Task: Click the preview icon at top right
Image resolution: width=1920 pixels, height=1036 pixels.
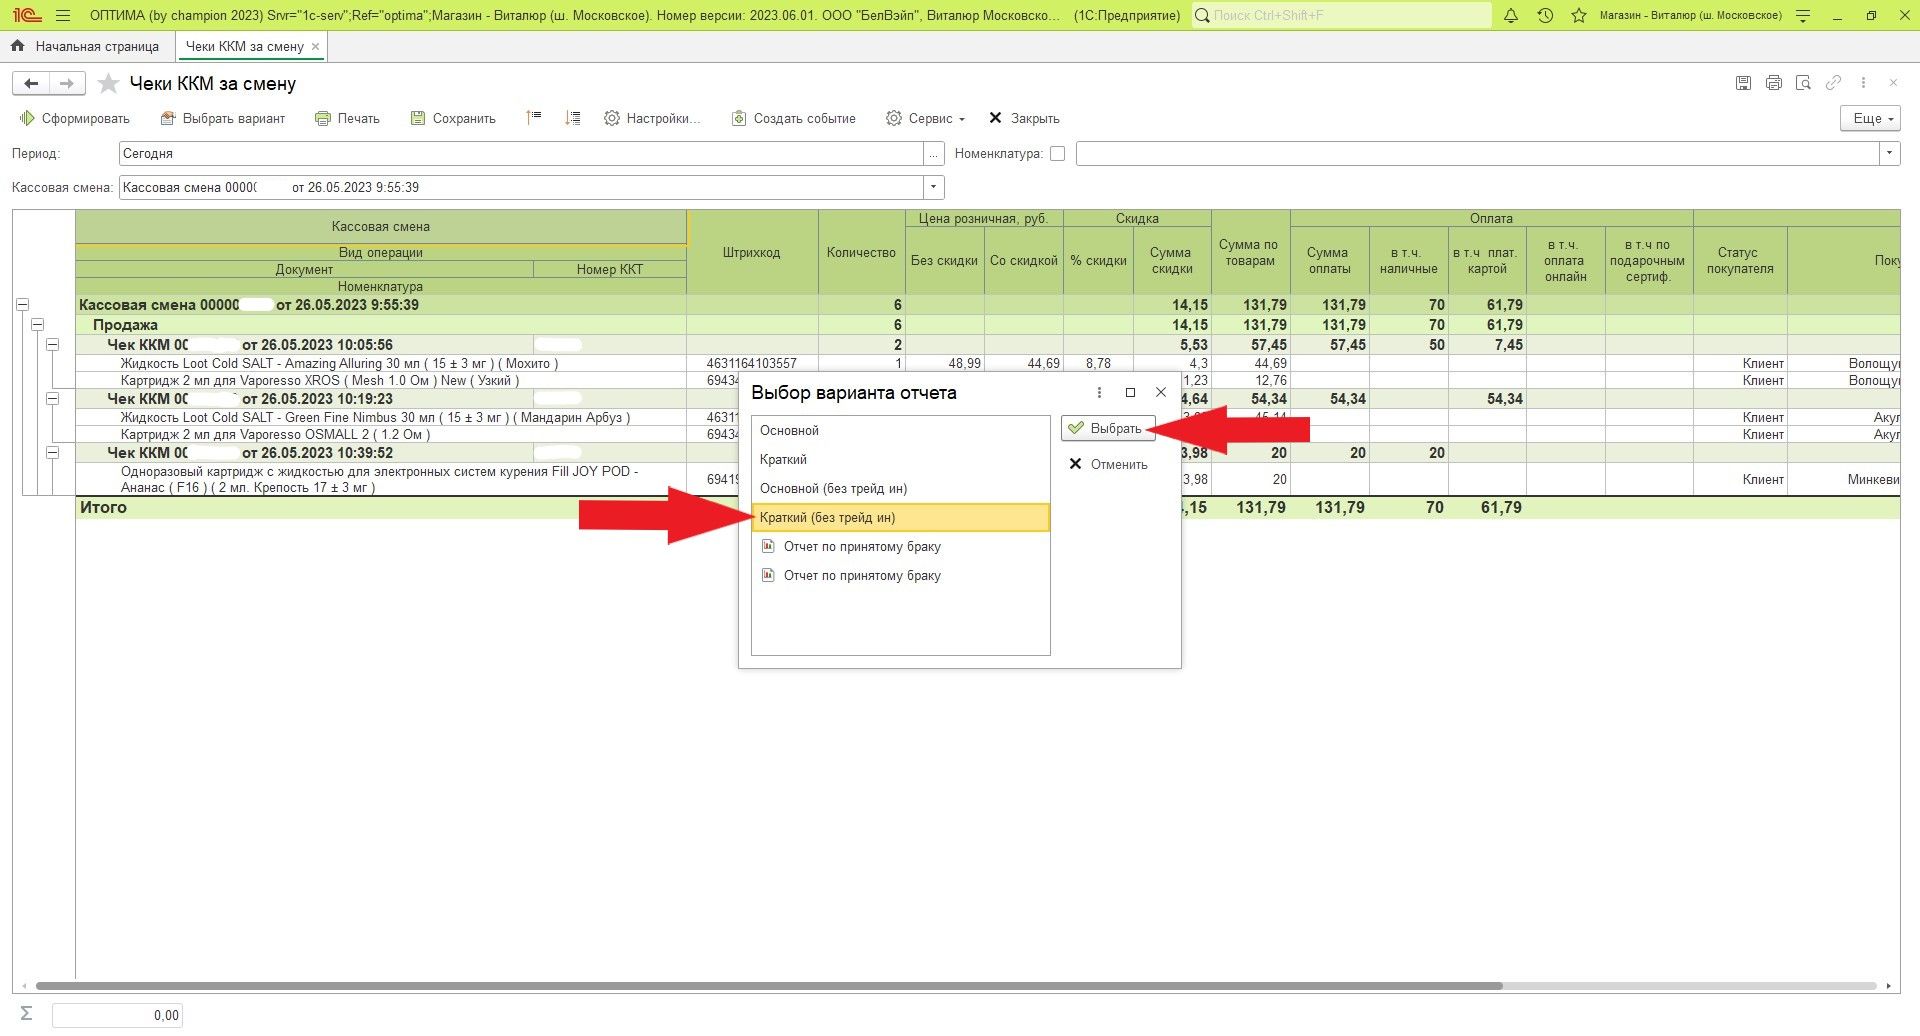Action: point(1803,83)
